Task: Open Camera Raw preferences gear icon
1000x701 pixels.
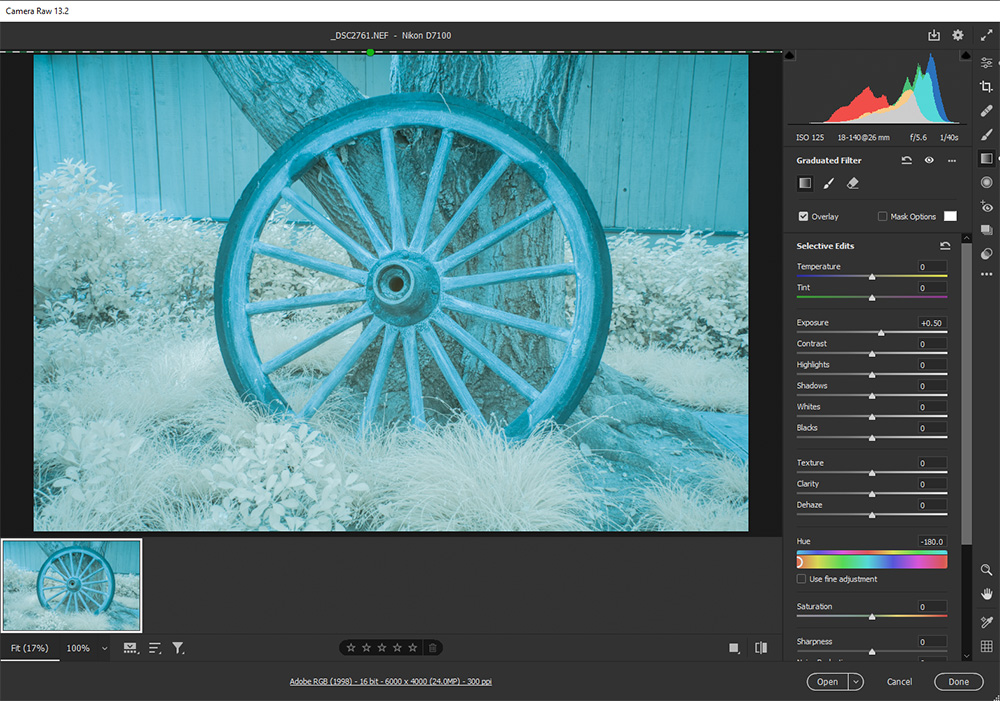Action: coord(958,35)
